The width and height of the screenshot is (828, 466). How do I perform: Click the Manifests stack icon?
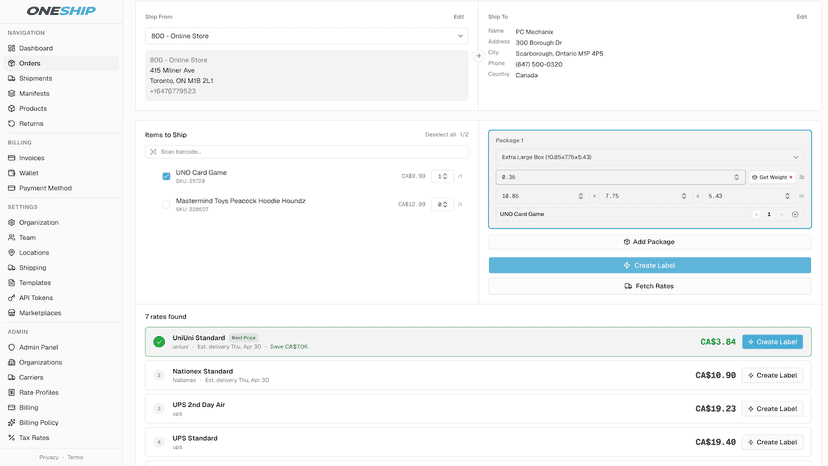[12, 94]
